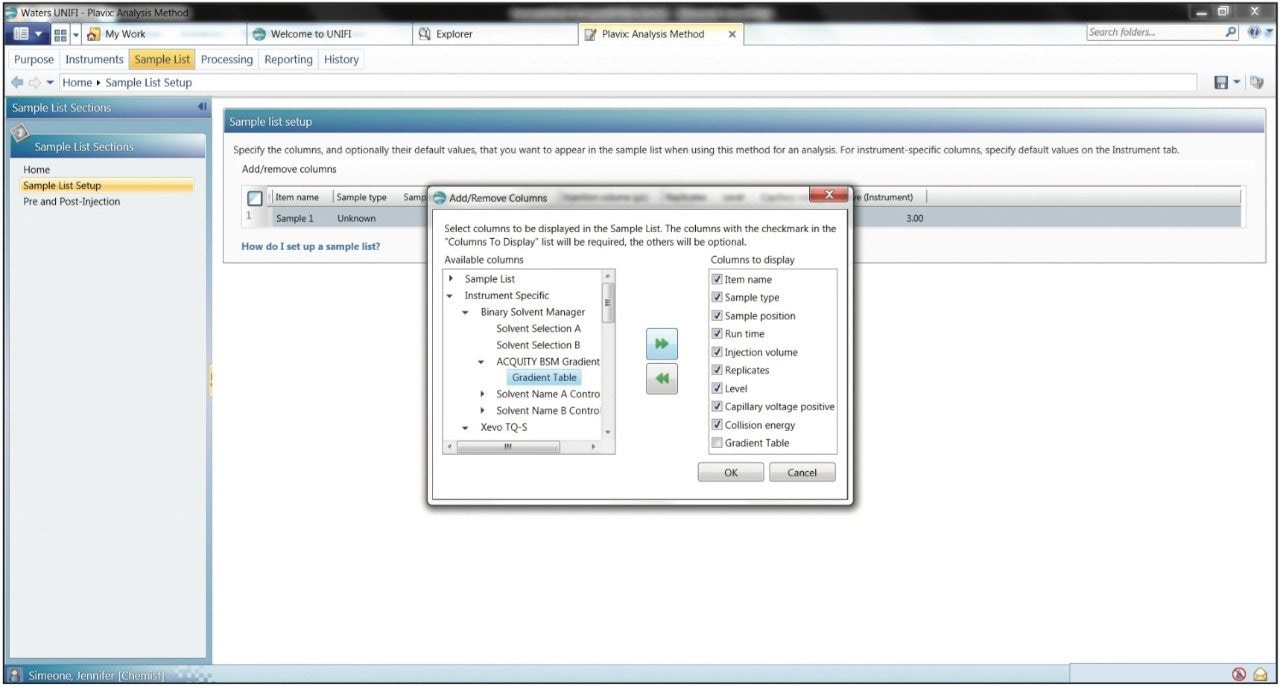Image resolution: width=1280 pixels, height=687 pixels.
Task: Collapse the Instrument Specific node
Action: coord(451,296)
